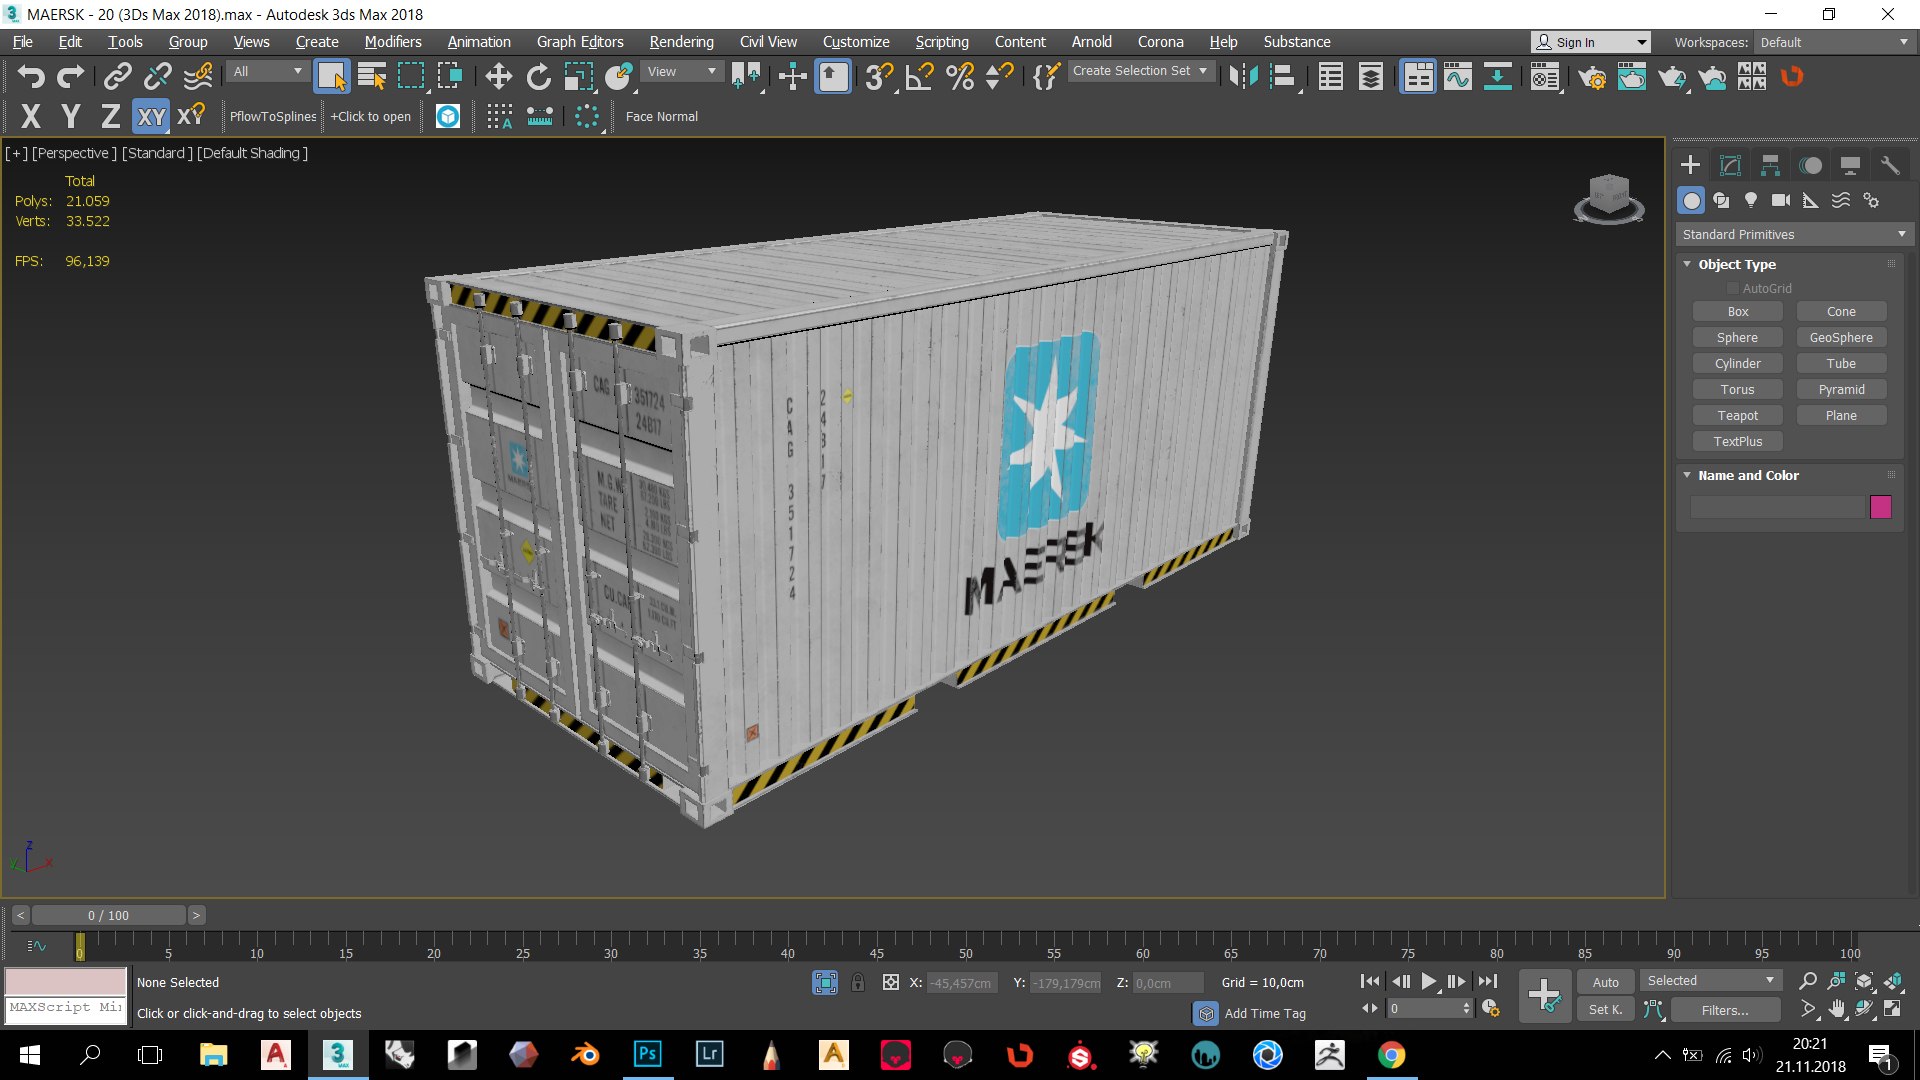Toggle the Selection Lock padlock
Screen dimensions: 1920x1080
[x=858, y=983]
